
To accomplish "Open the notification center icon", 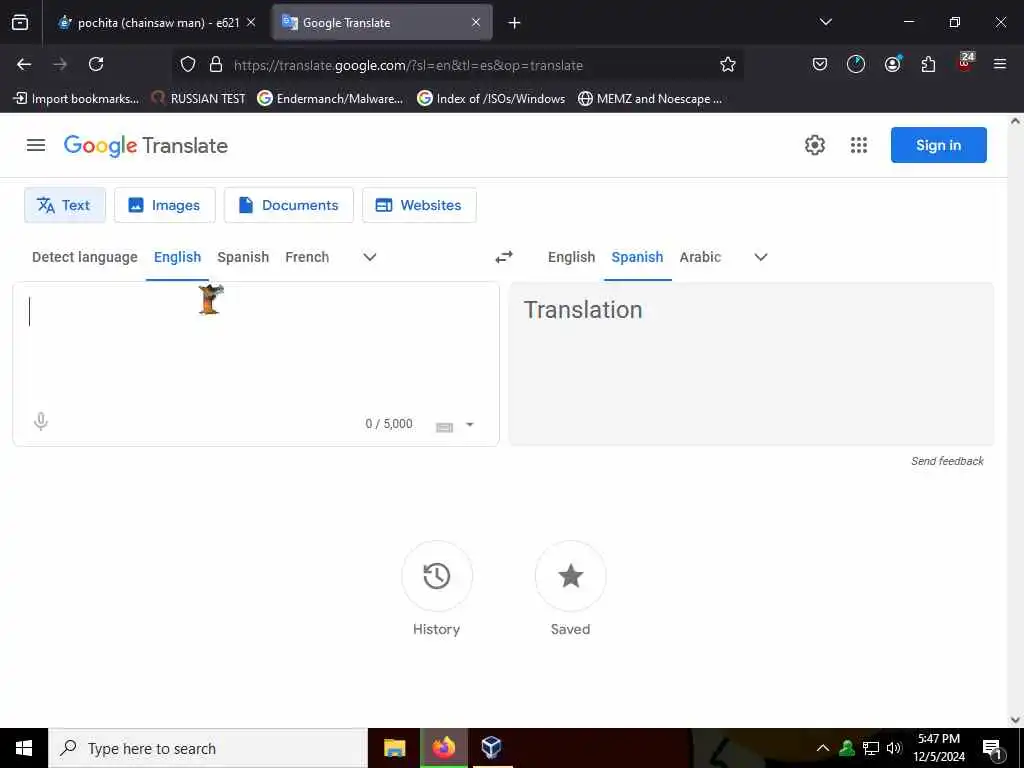I will tap(993, 748).
